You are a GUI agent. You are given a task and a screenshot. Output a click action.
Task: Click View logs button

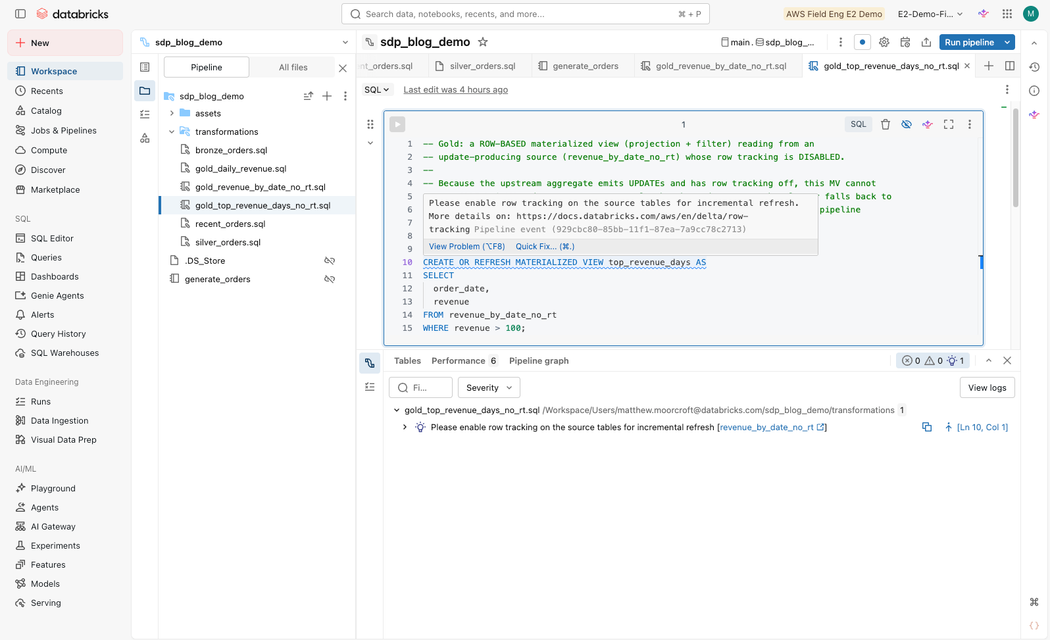[987, 388]
